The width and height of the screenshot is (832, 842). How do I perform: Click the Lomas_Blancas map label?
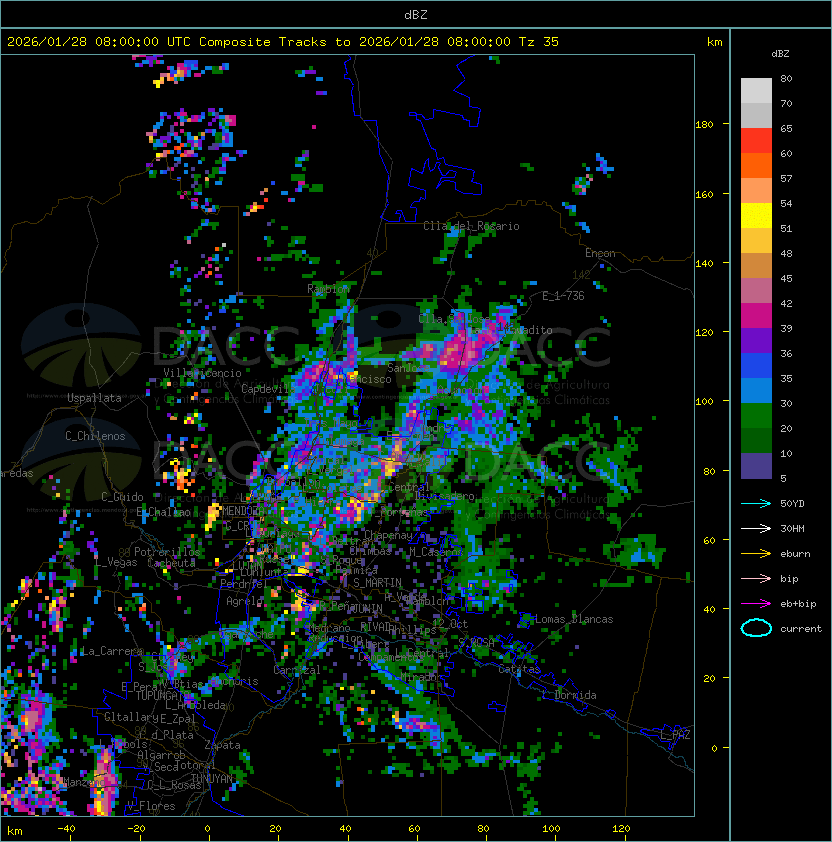(574, 619)
